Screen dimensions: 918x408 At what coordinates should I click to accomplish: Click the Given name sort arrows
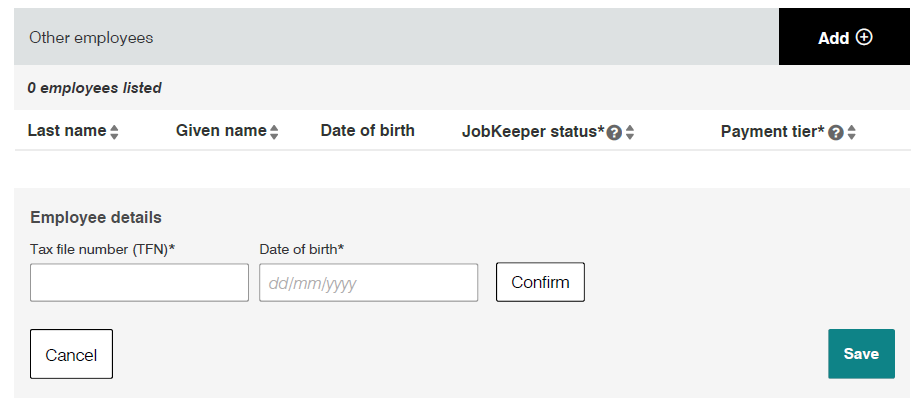pos(274,132)
